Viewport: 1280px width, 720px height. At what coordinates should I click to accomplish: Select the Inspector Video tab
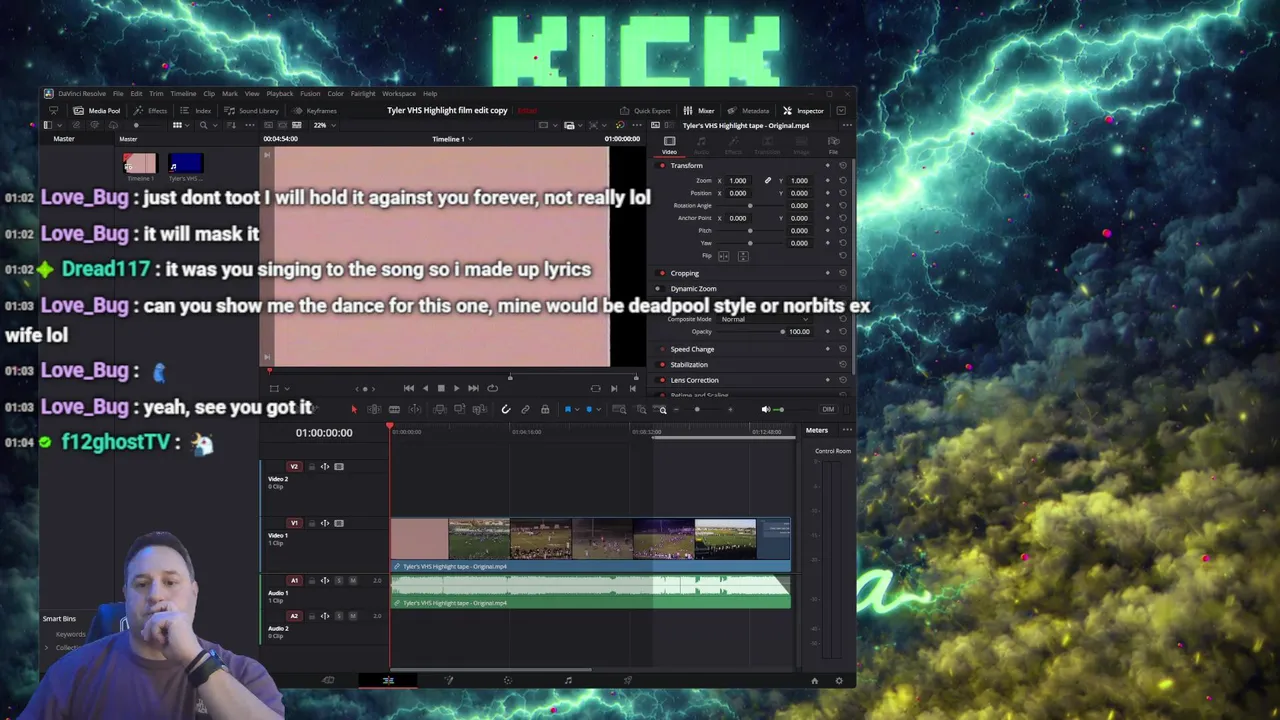tap(669, 145)
